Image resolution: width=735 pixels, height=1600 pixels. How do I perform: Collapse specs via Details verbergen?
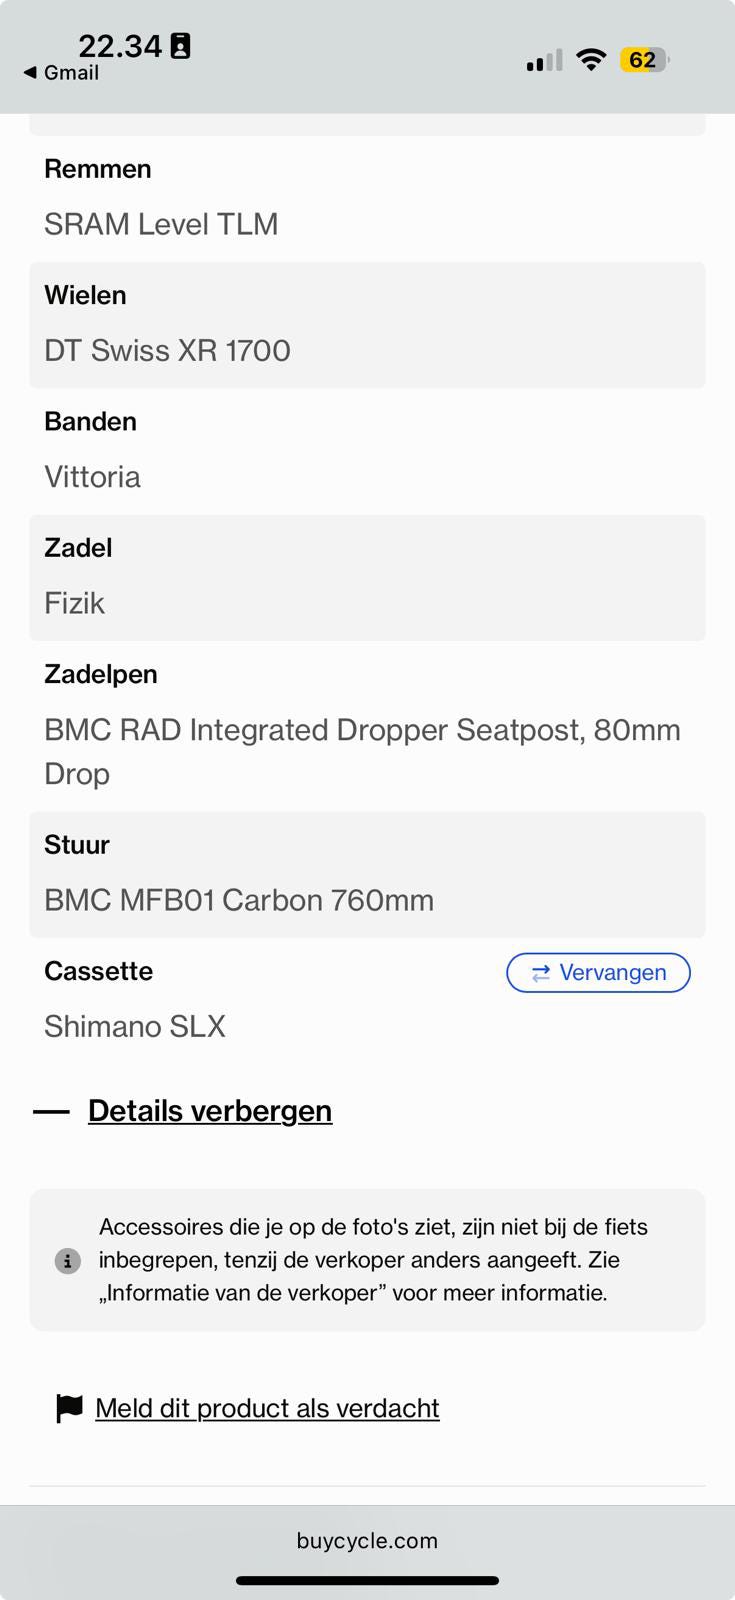pos(210,1111)
